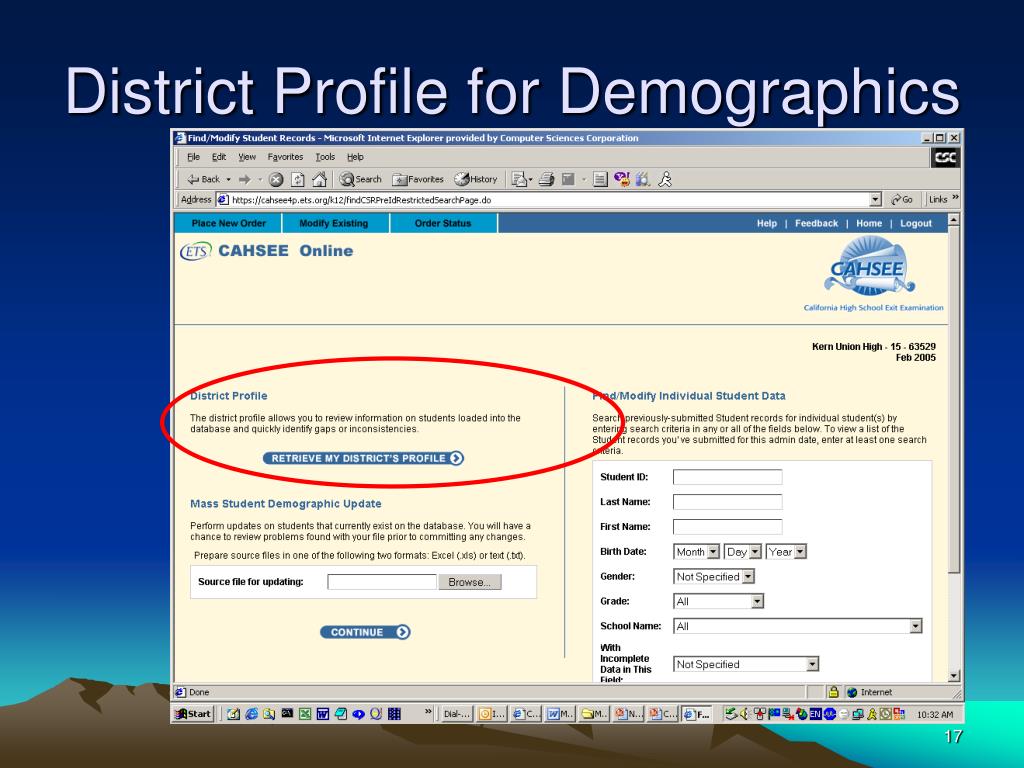The height and width of the screenshot is (768, 1024).
Task: Expand the Back button history arrow
Action: coord(229,180)
